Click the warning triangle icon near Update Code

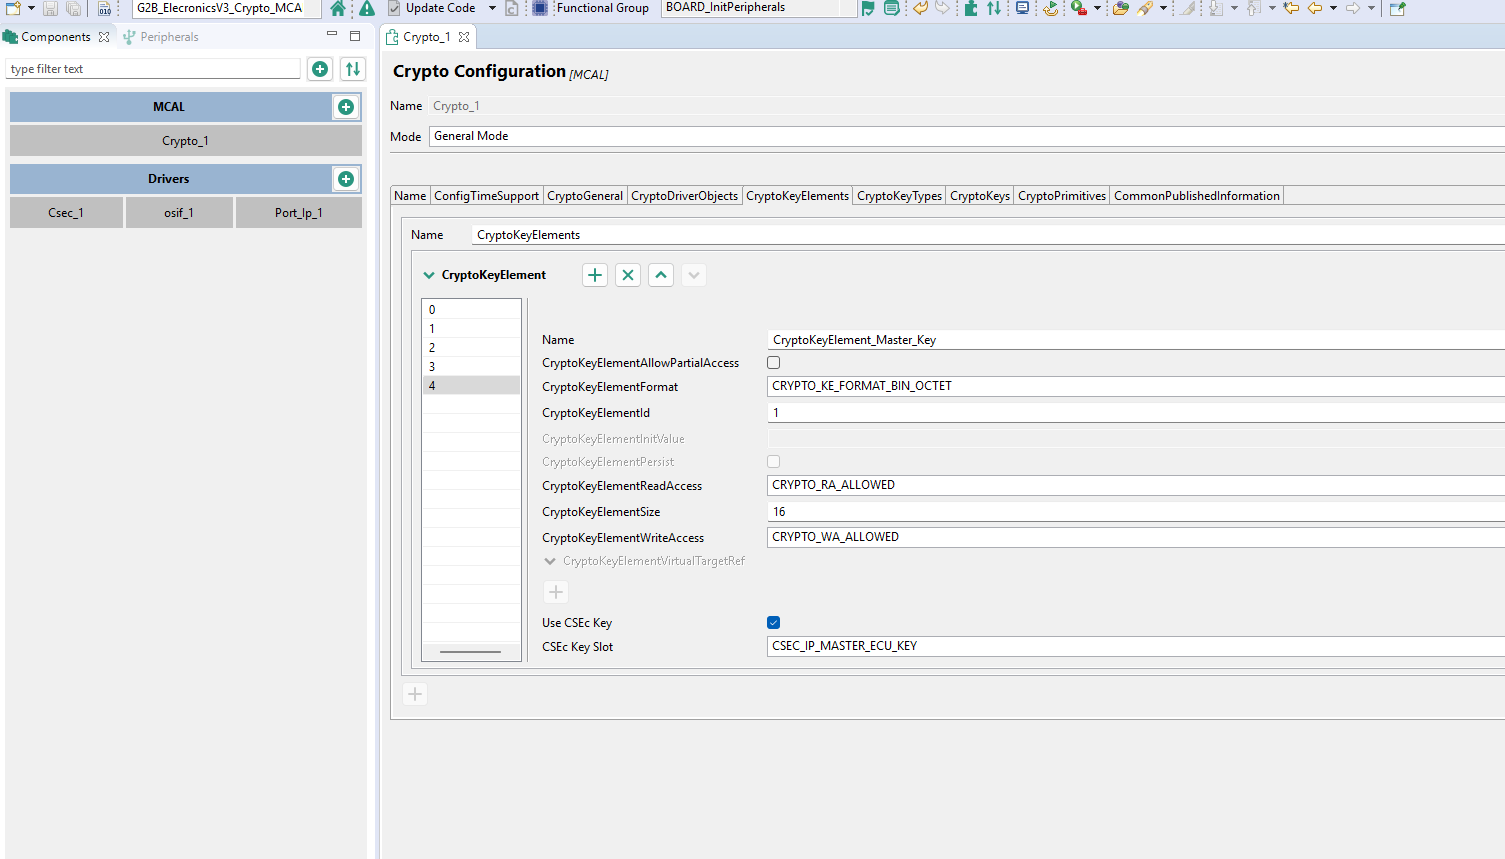367,8
